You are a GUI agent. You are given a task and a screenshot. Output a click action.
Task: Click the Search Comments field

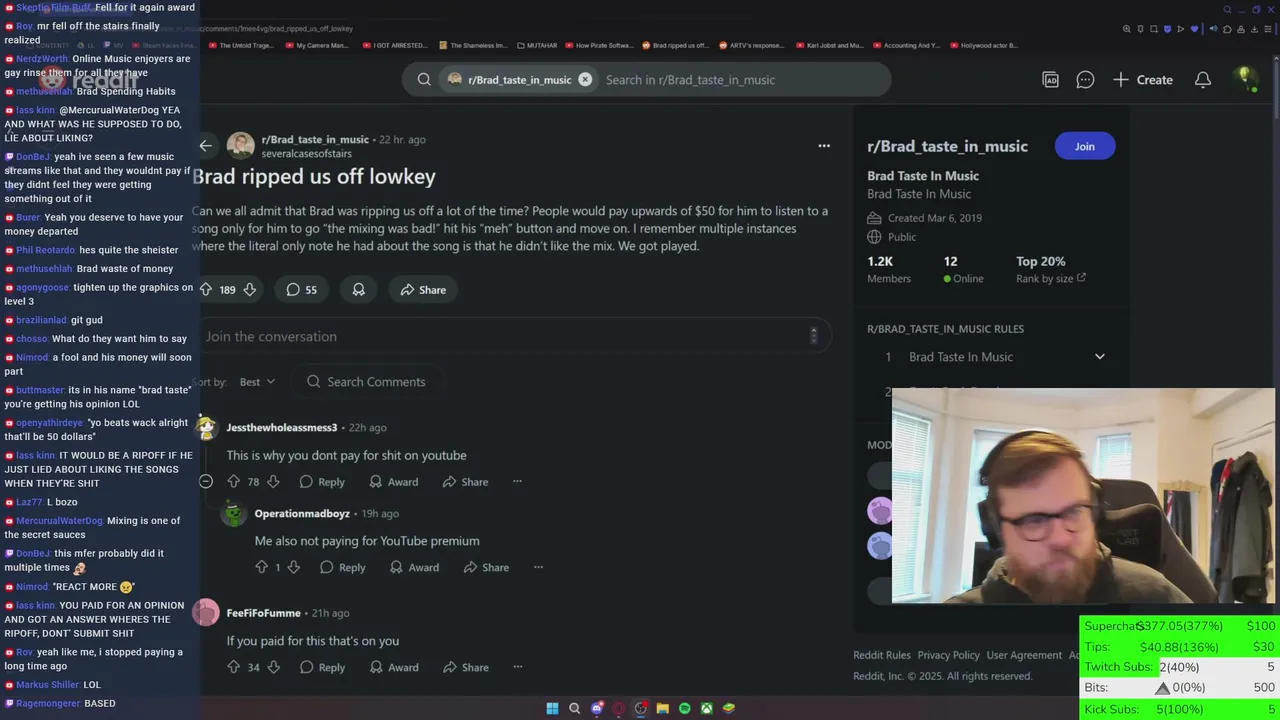[368, 382]
